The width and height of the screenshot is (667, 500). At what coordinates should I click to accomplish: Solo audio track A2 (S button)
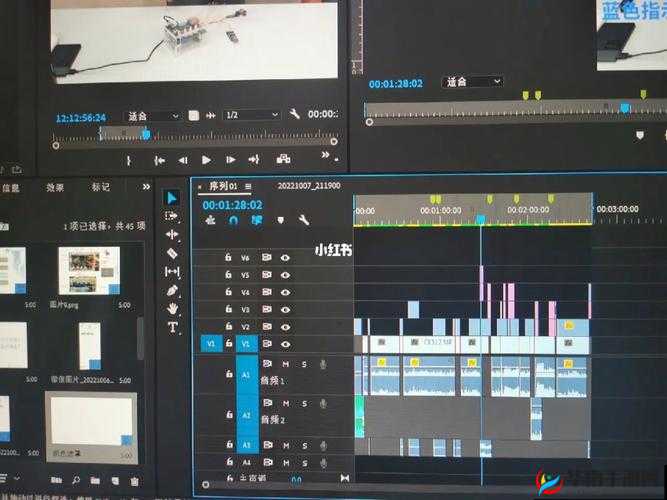click(304, 402)
